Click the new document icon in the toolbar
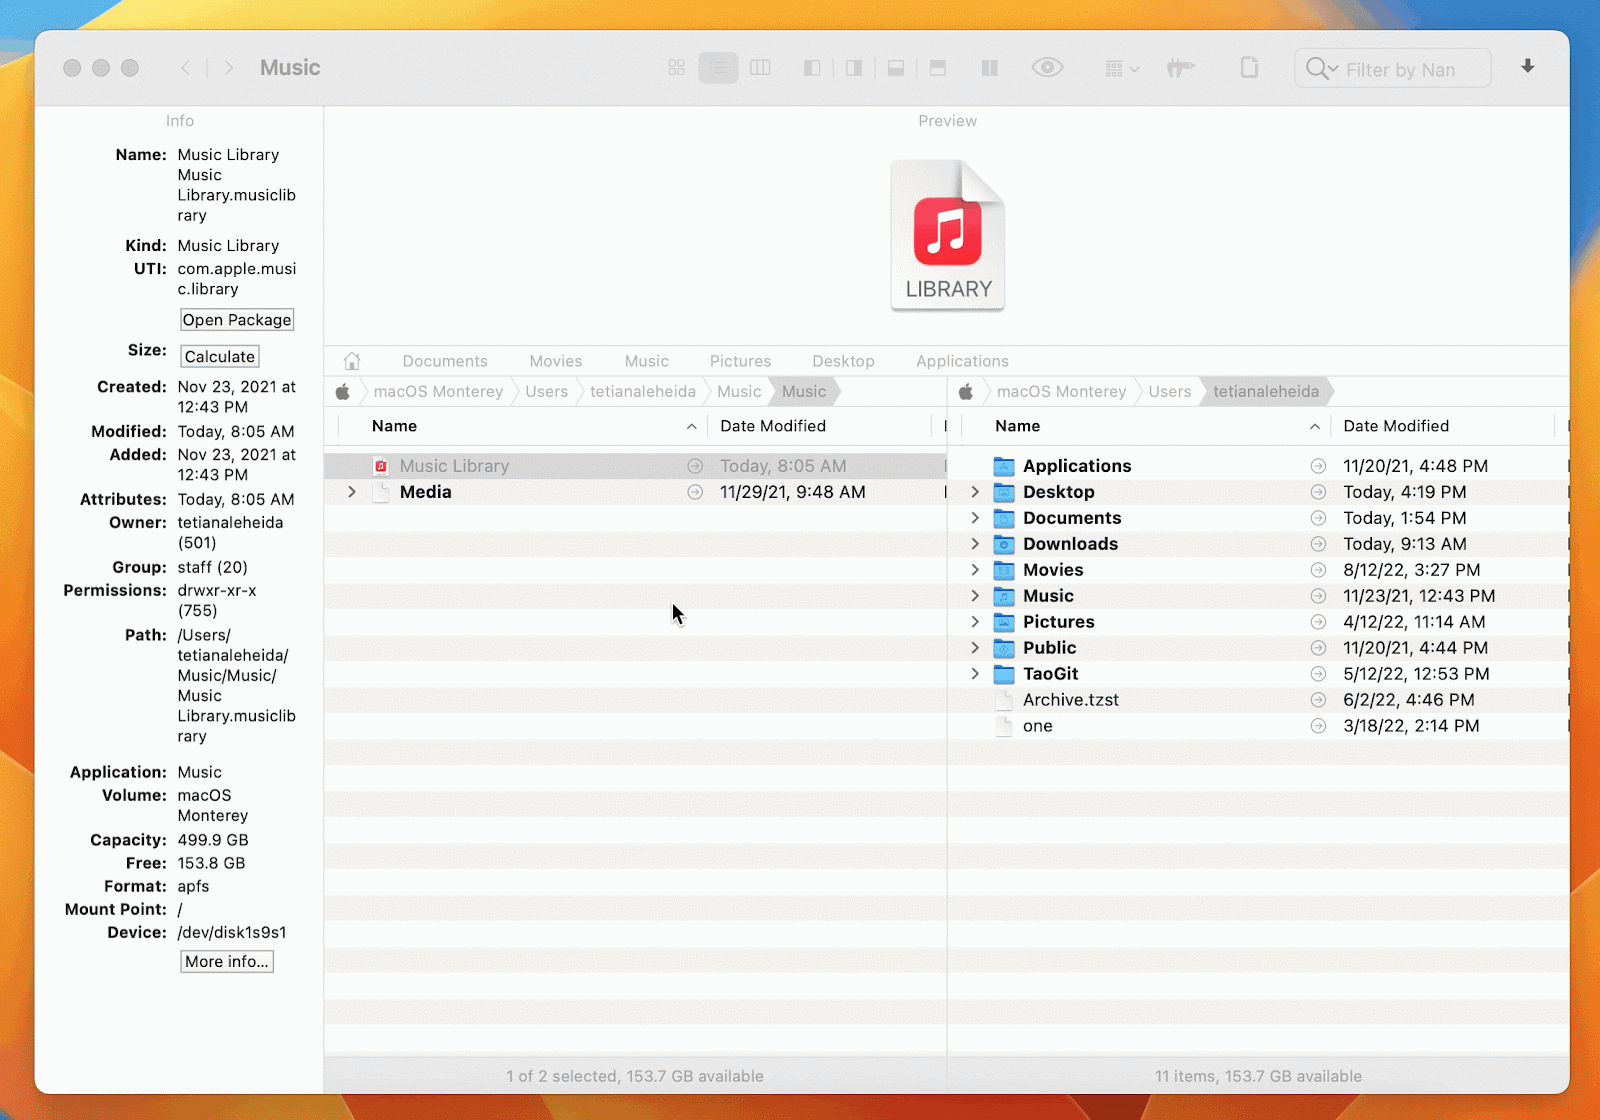Screen dimensions: 1600x1120 click(x=1249, y=67)
